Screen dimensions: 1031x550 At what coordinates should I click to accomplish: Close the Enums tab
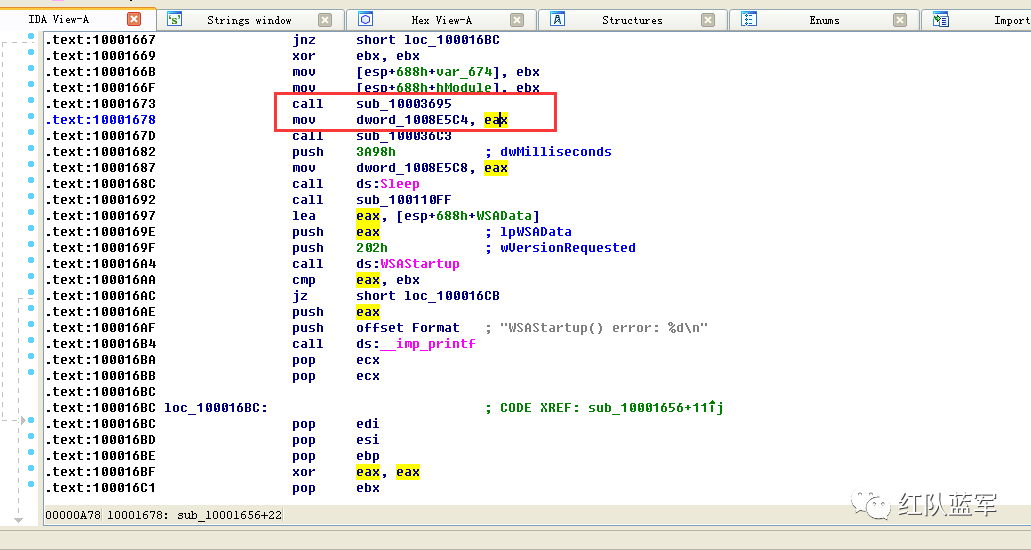(900, 20)
